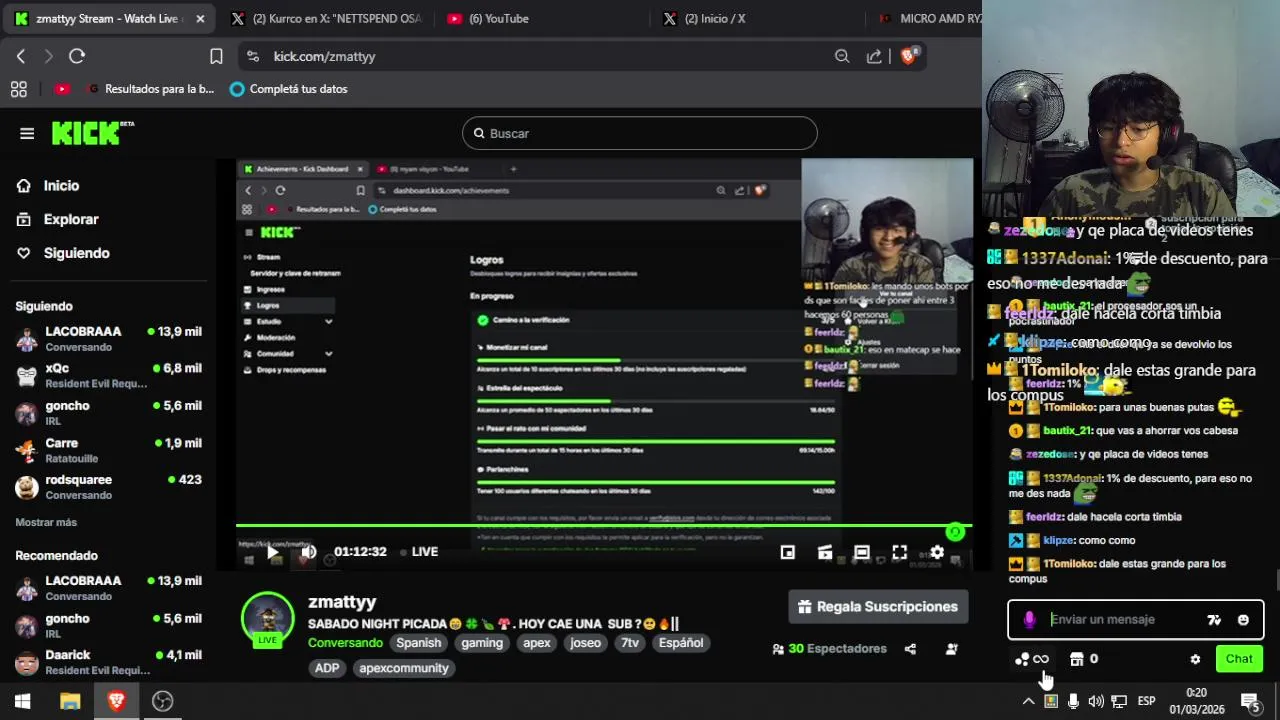1280x720 pixels.
Task: Click the player play button
Action: point(272,552)
